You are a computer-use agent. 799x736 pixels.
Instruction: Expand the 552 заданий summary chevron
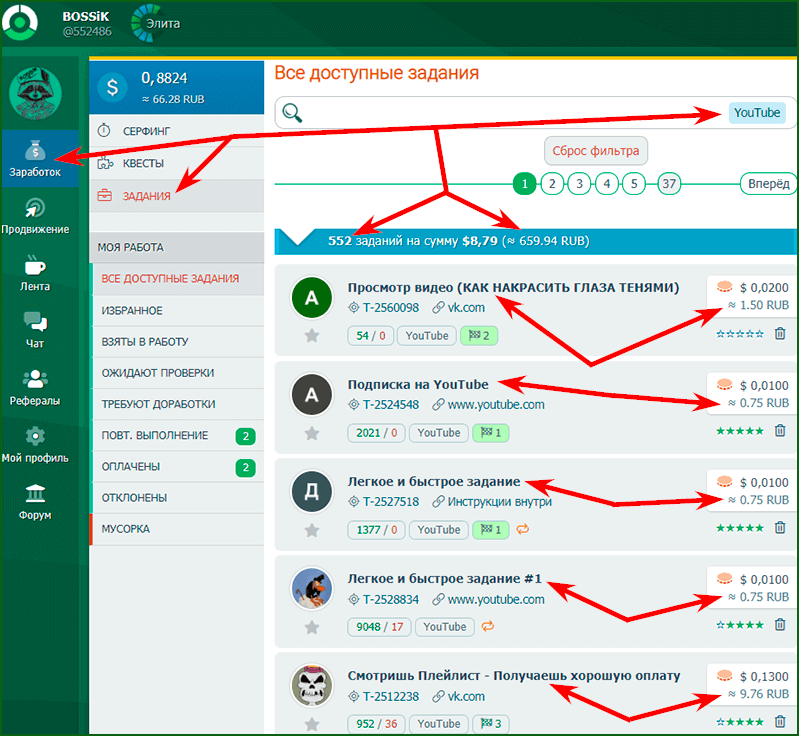[297, 238]
